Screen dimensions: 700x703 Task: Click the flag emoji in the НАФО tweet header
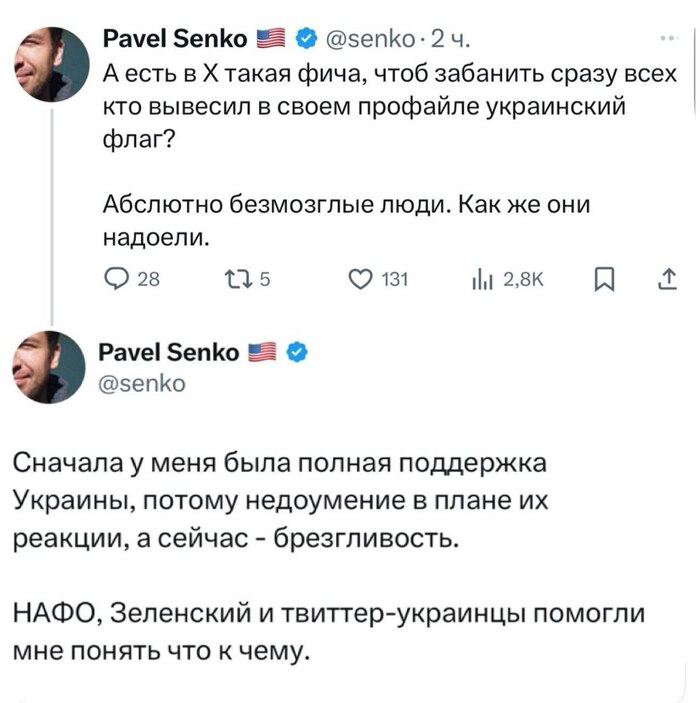pos(264,352)
